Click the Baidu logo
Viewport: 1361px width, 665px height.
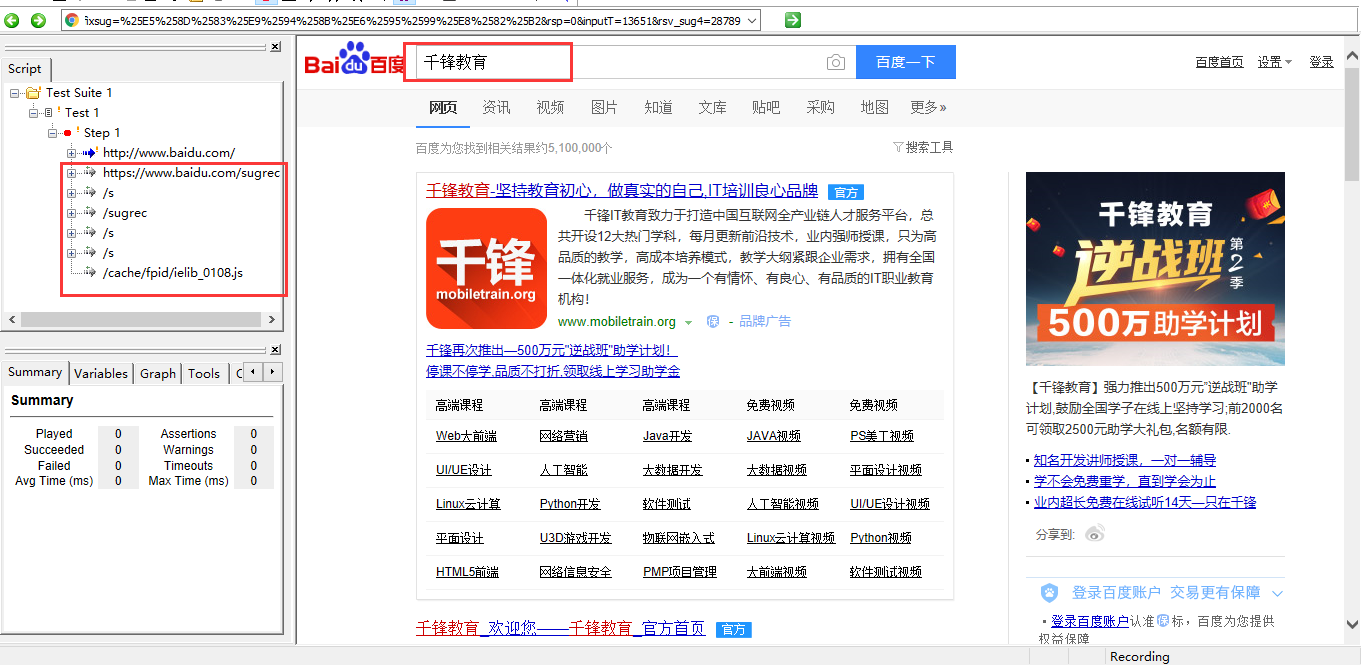click(354, 60)
